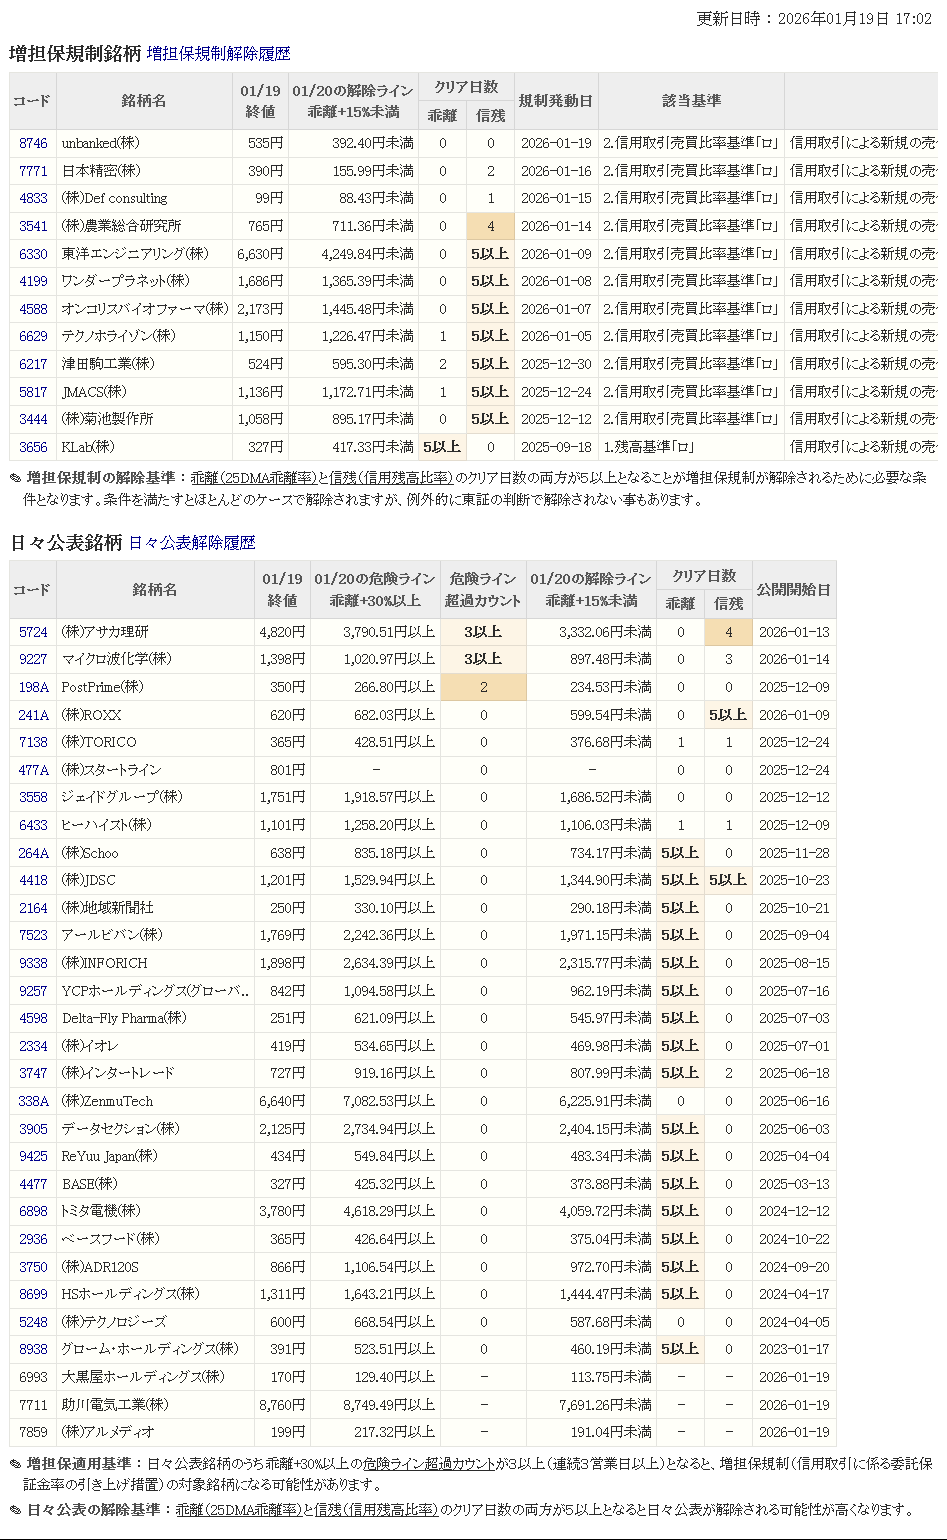Select code 8938 グローム・ホールディングス
Image resolution: width=947 pixels, height=1540 pixels.
(x=33, y=1349)
